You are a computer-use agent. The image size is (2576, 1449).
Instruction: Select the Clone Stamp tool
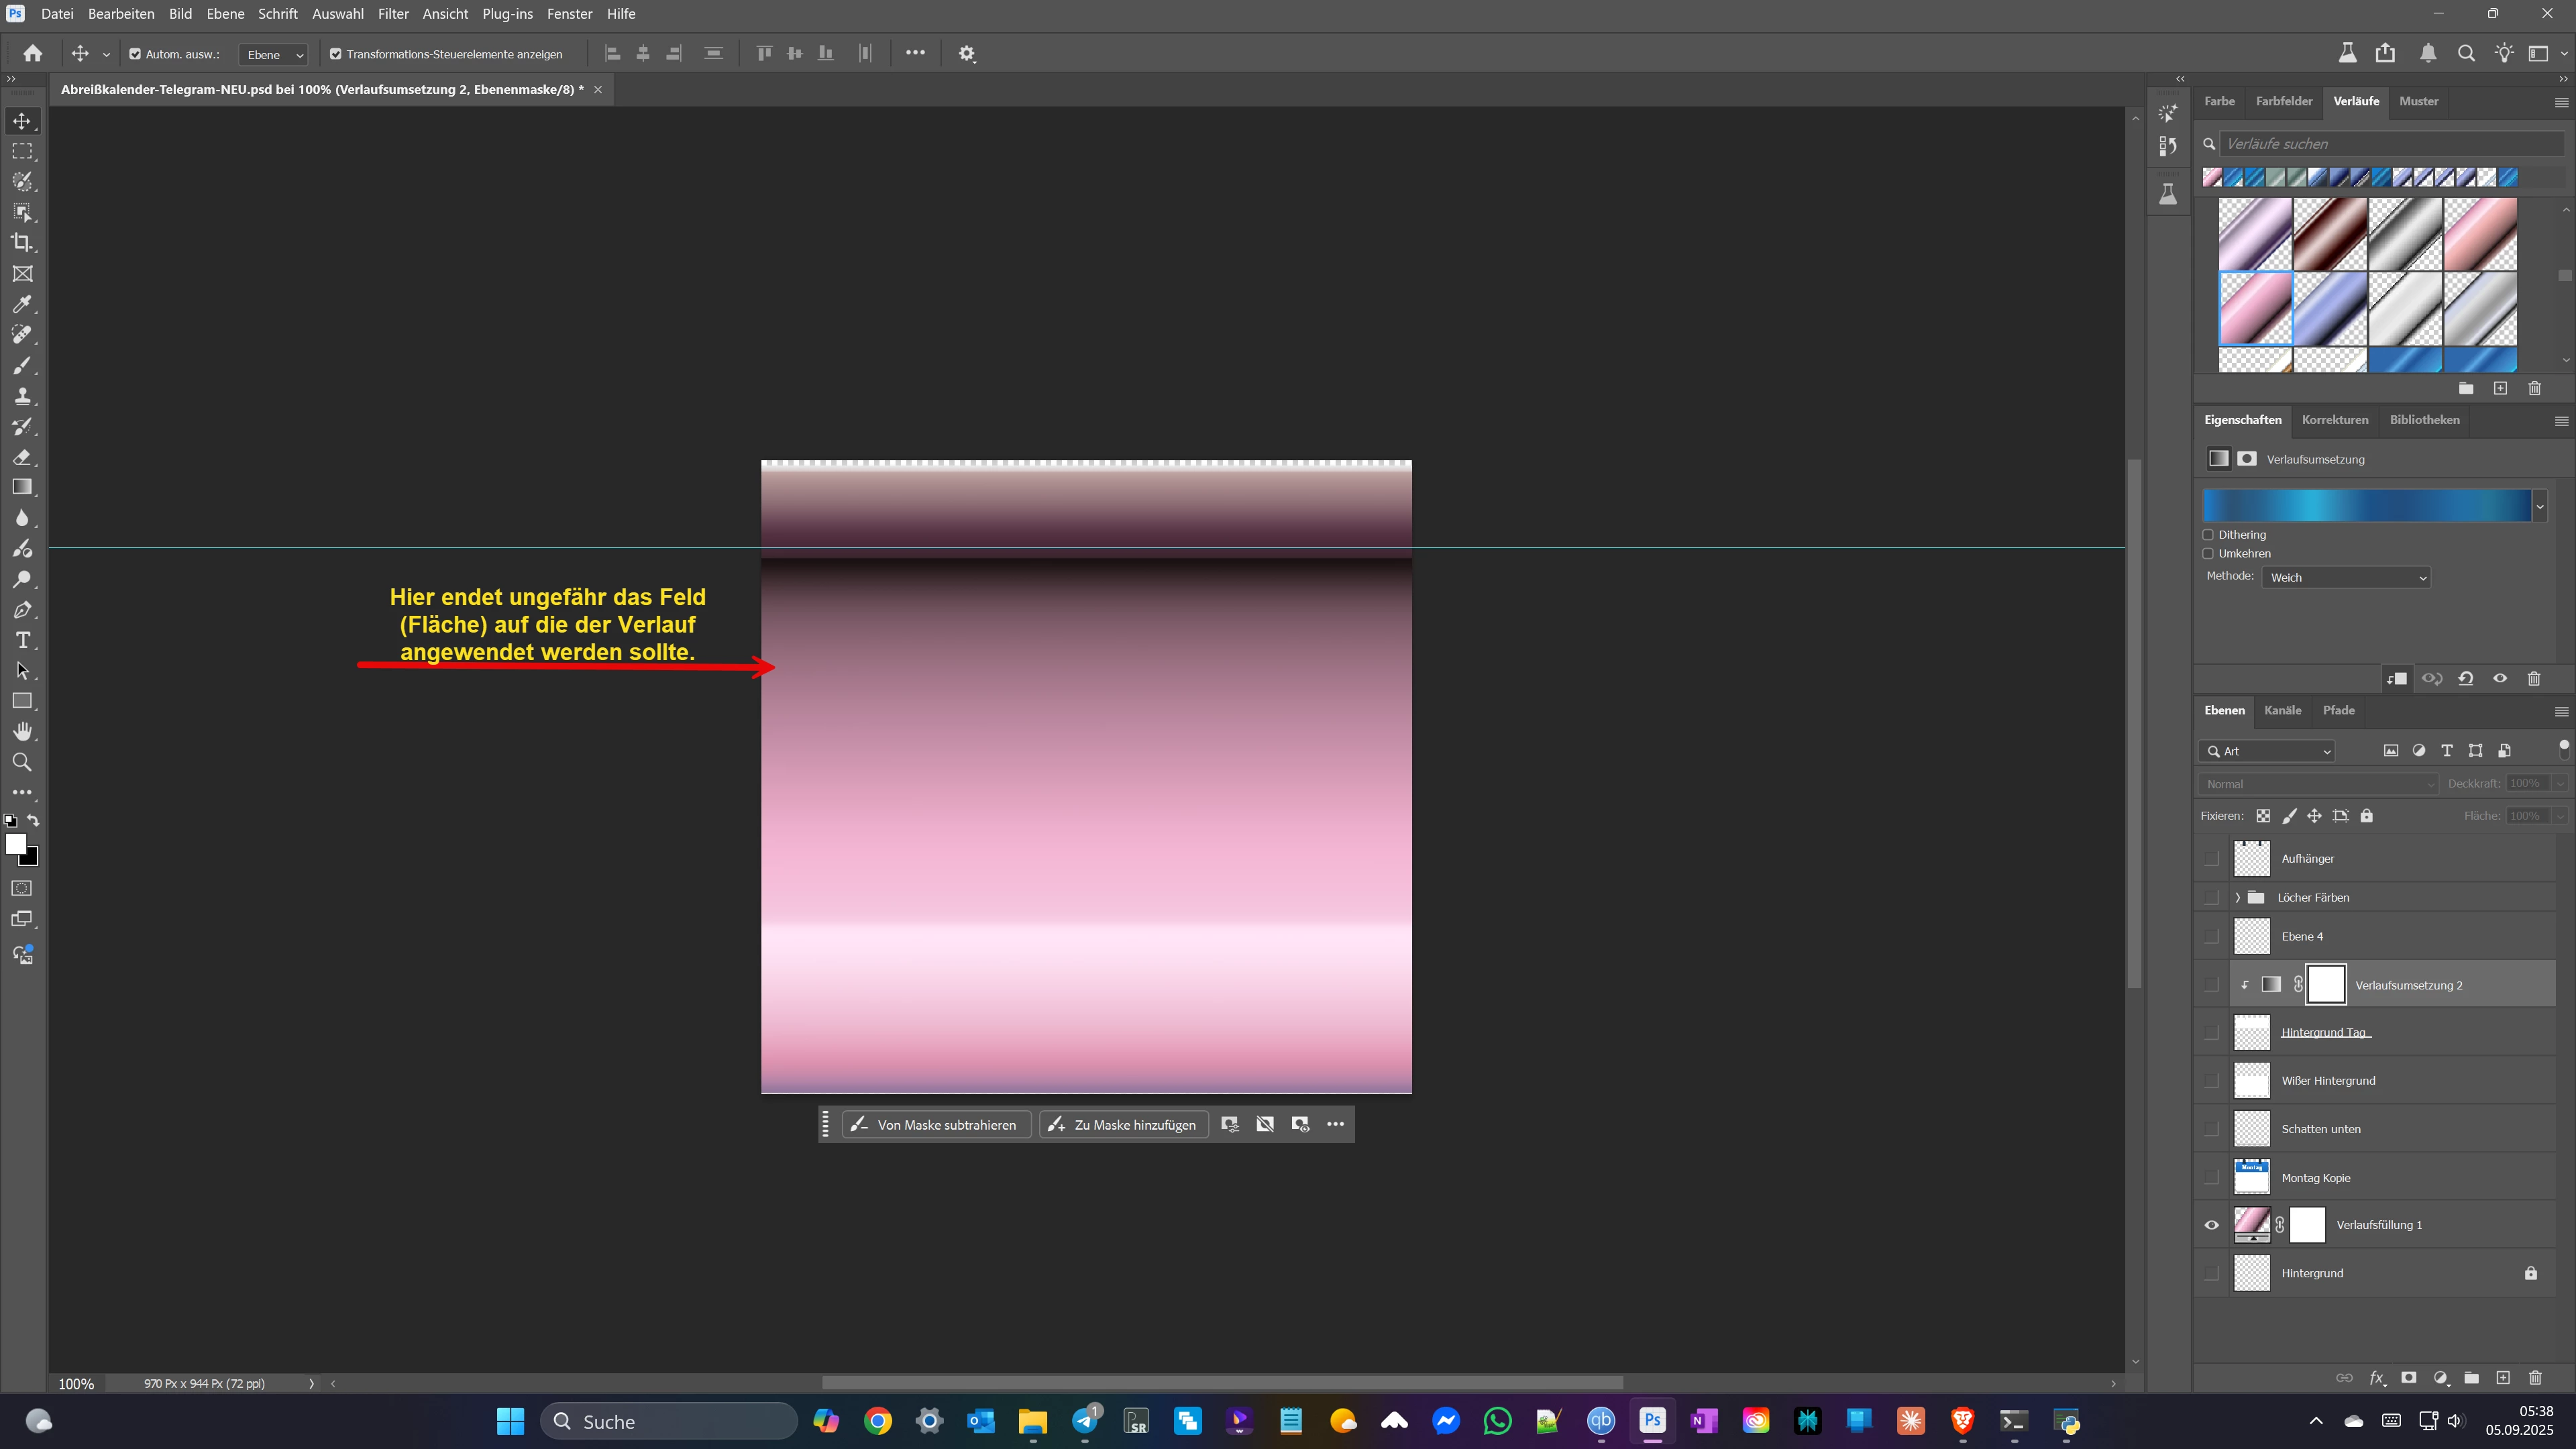coord(22,396)
